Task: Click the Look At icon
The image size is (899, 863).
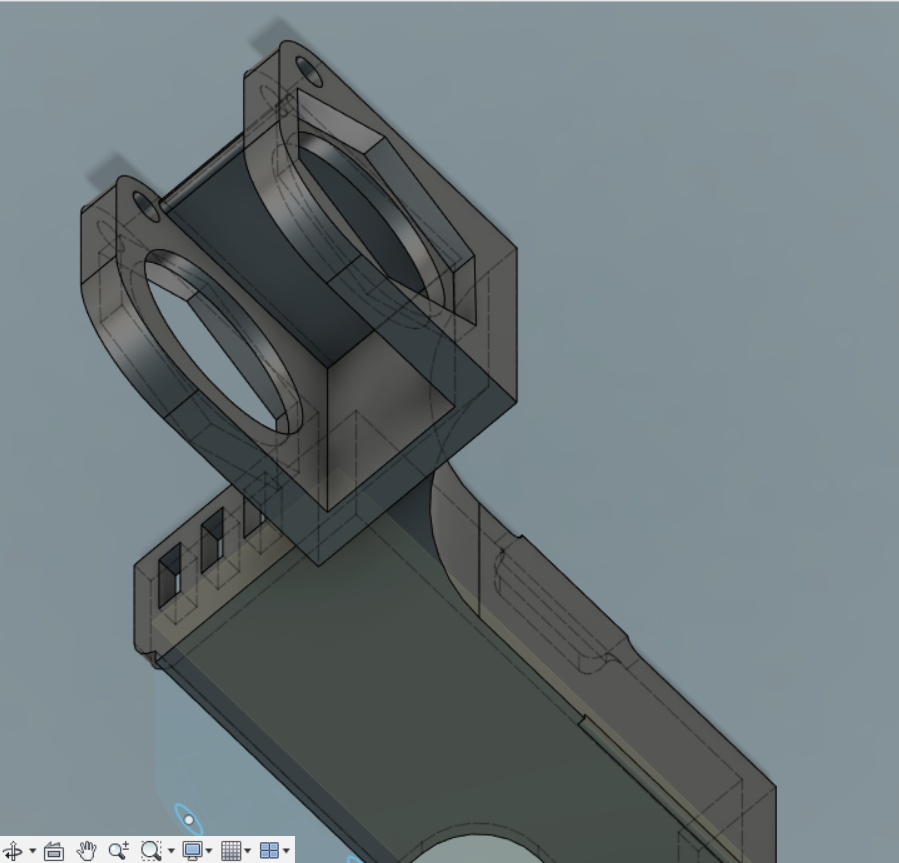Action: coord(54,851)
